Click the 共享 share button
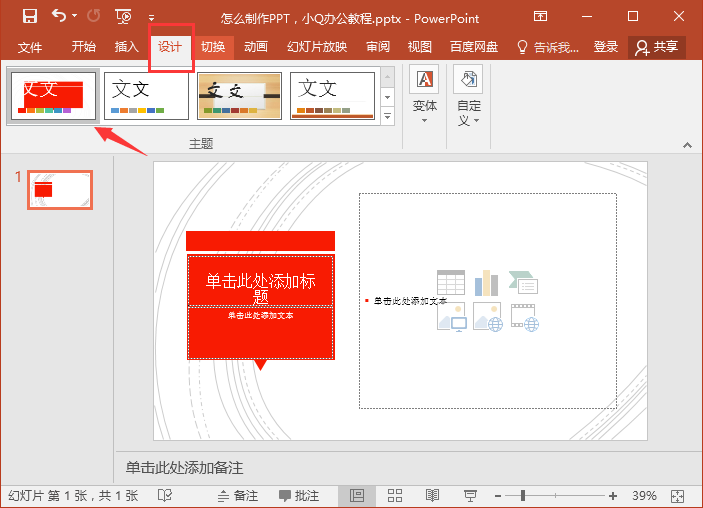The height and width of the screenshot is (508, 703). pyautogui.click(x=657, y=47)
